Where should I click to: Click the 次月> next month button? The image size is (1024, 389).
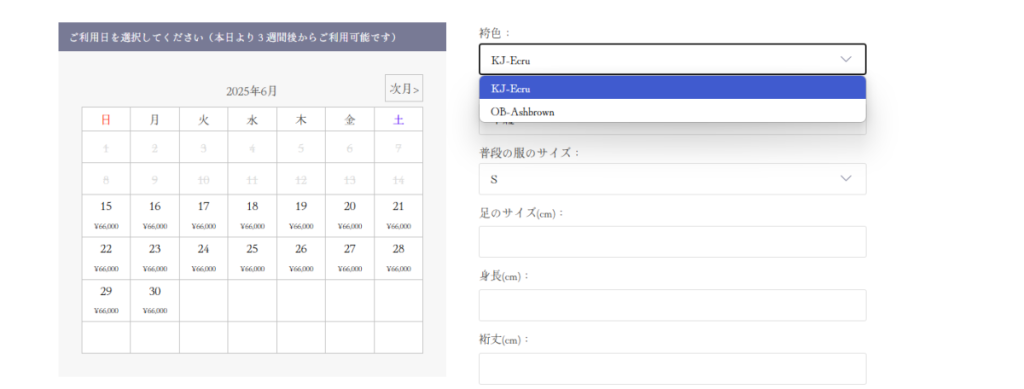tap(404, 88)
